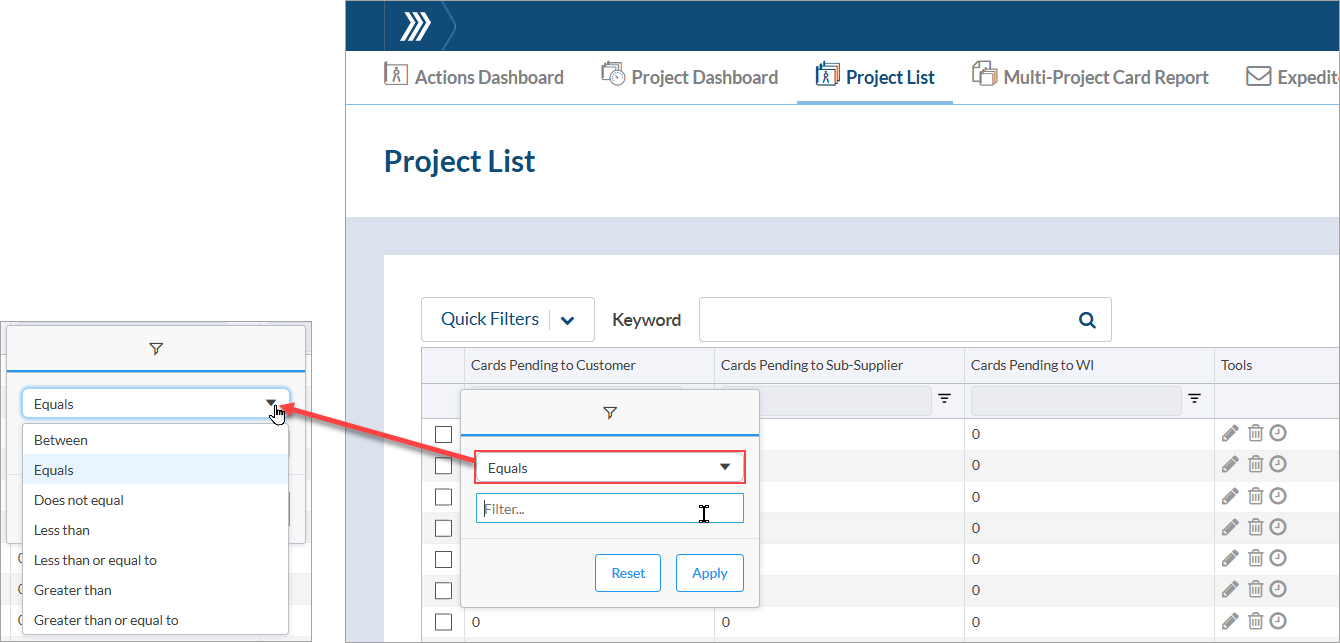Click into the Keyword search field
1340x643 pixels.
[x=905, y=320]
